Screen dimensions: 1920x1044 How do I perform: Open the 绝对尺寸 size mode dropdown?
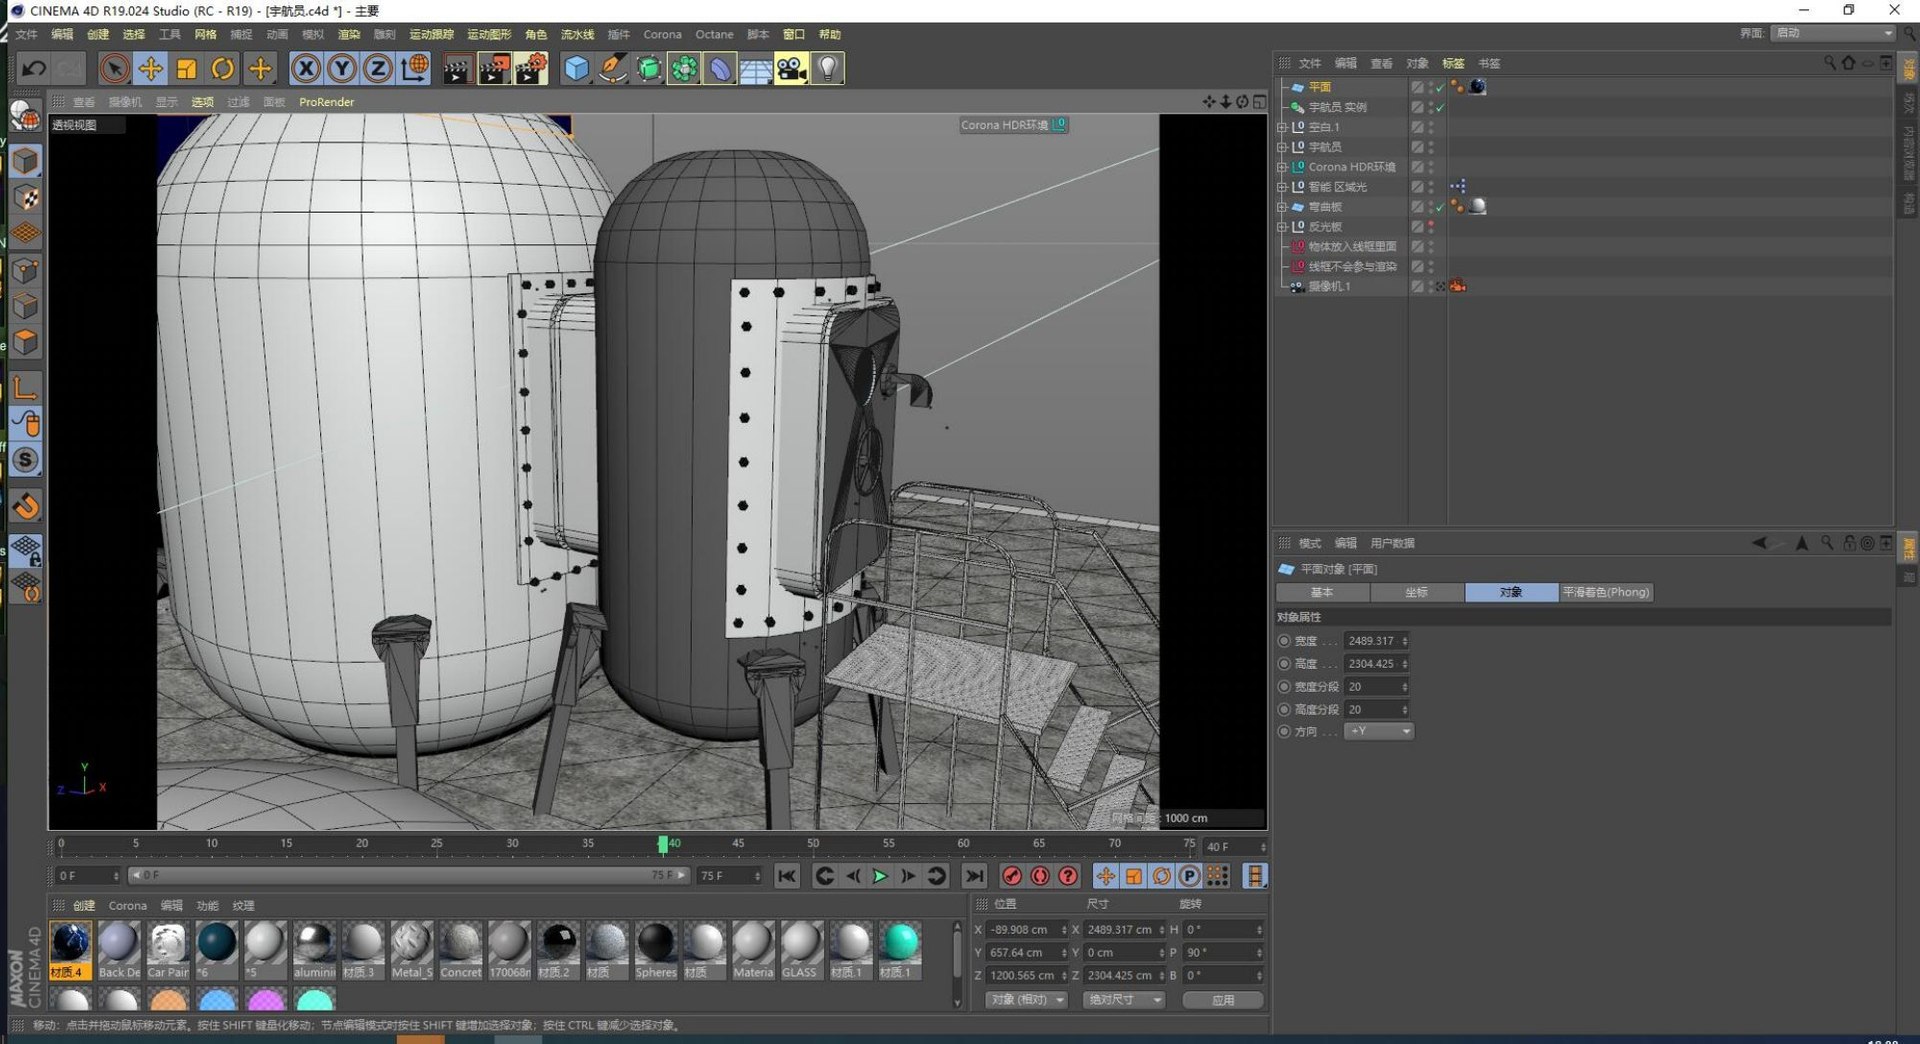pos(1124,1000)
